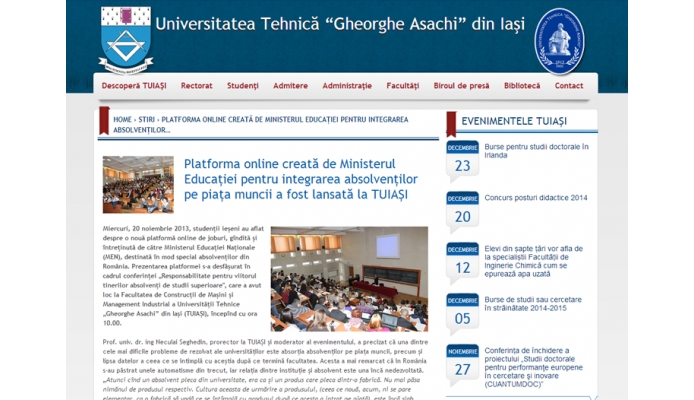This screenshot has width=694, height=400.
Task: Click the university shield crest logo
Action: [x=126, y=40]
